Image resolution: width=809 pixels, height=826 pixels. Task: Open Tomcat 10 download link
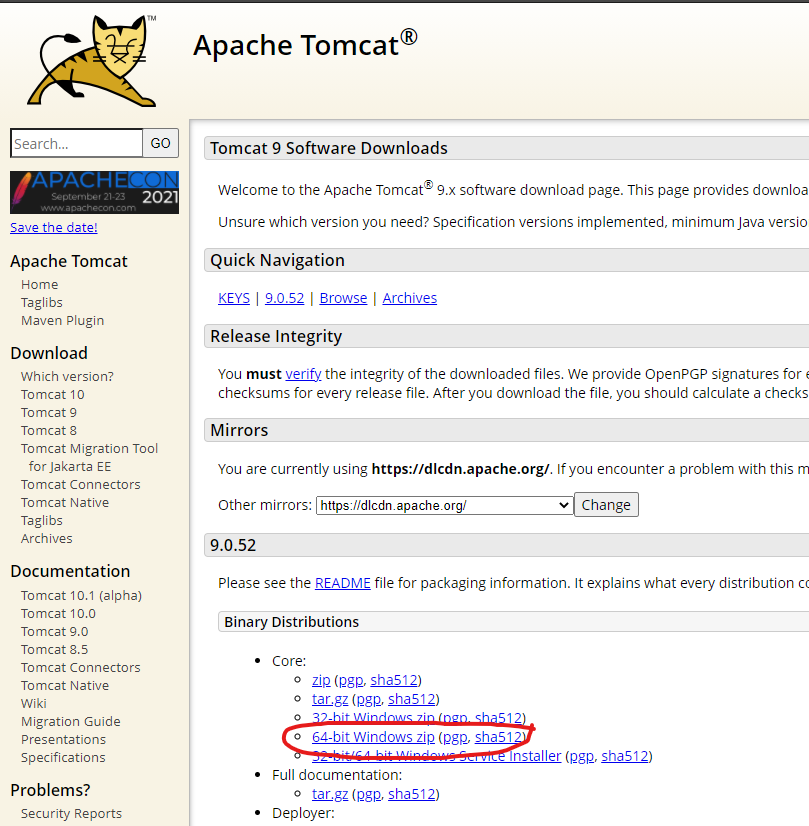coord(53,395)
